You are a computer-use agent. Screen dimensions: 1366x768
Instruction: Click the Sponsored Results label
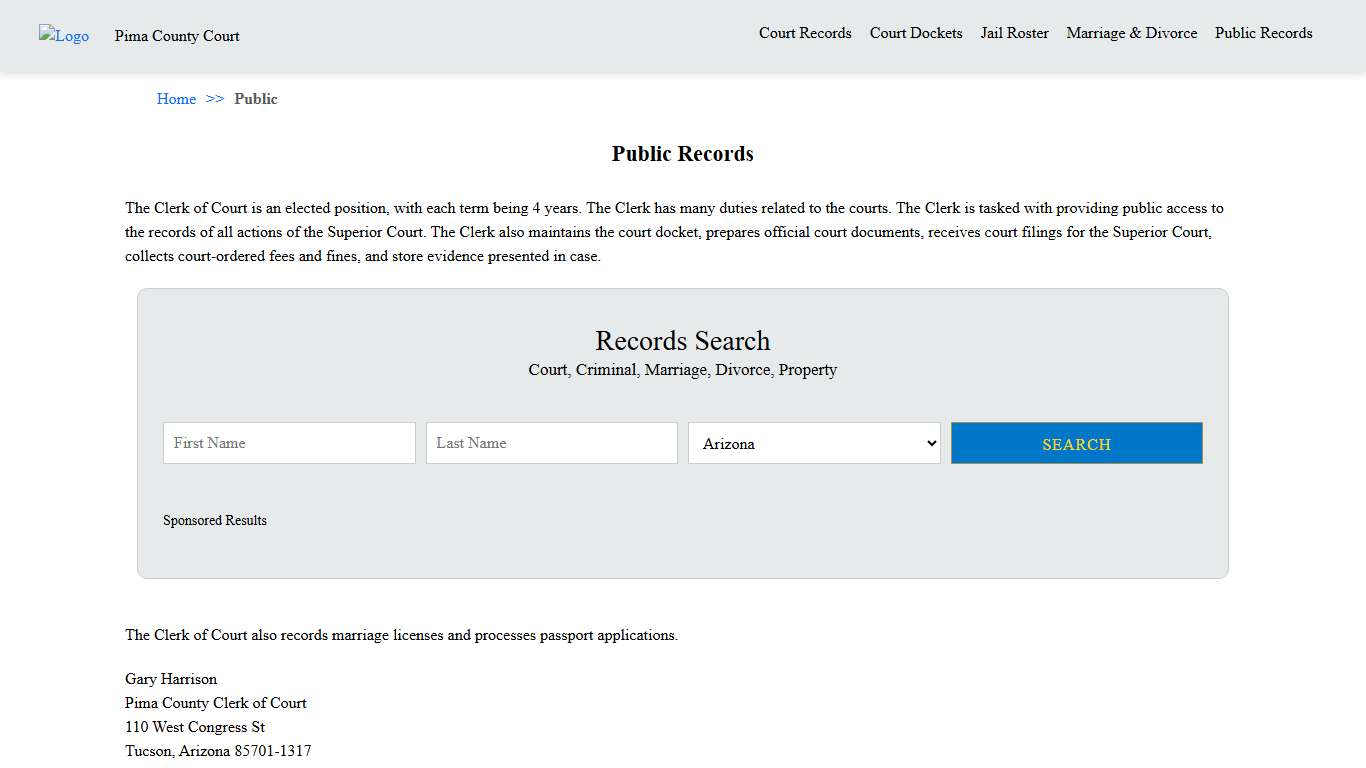(x=215, y=520)
